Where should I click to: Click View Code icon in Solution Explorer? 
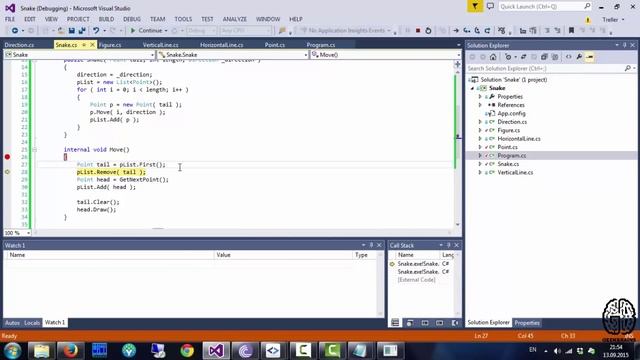pos(569,57)
